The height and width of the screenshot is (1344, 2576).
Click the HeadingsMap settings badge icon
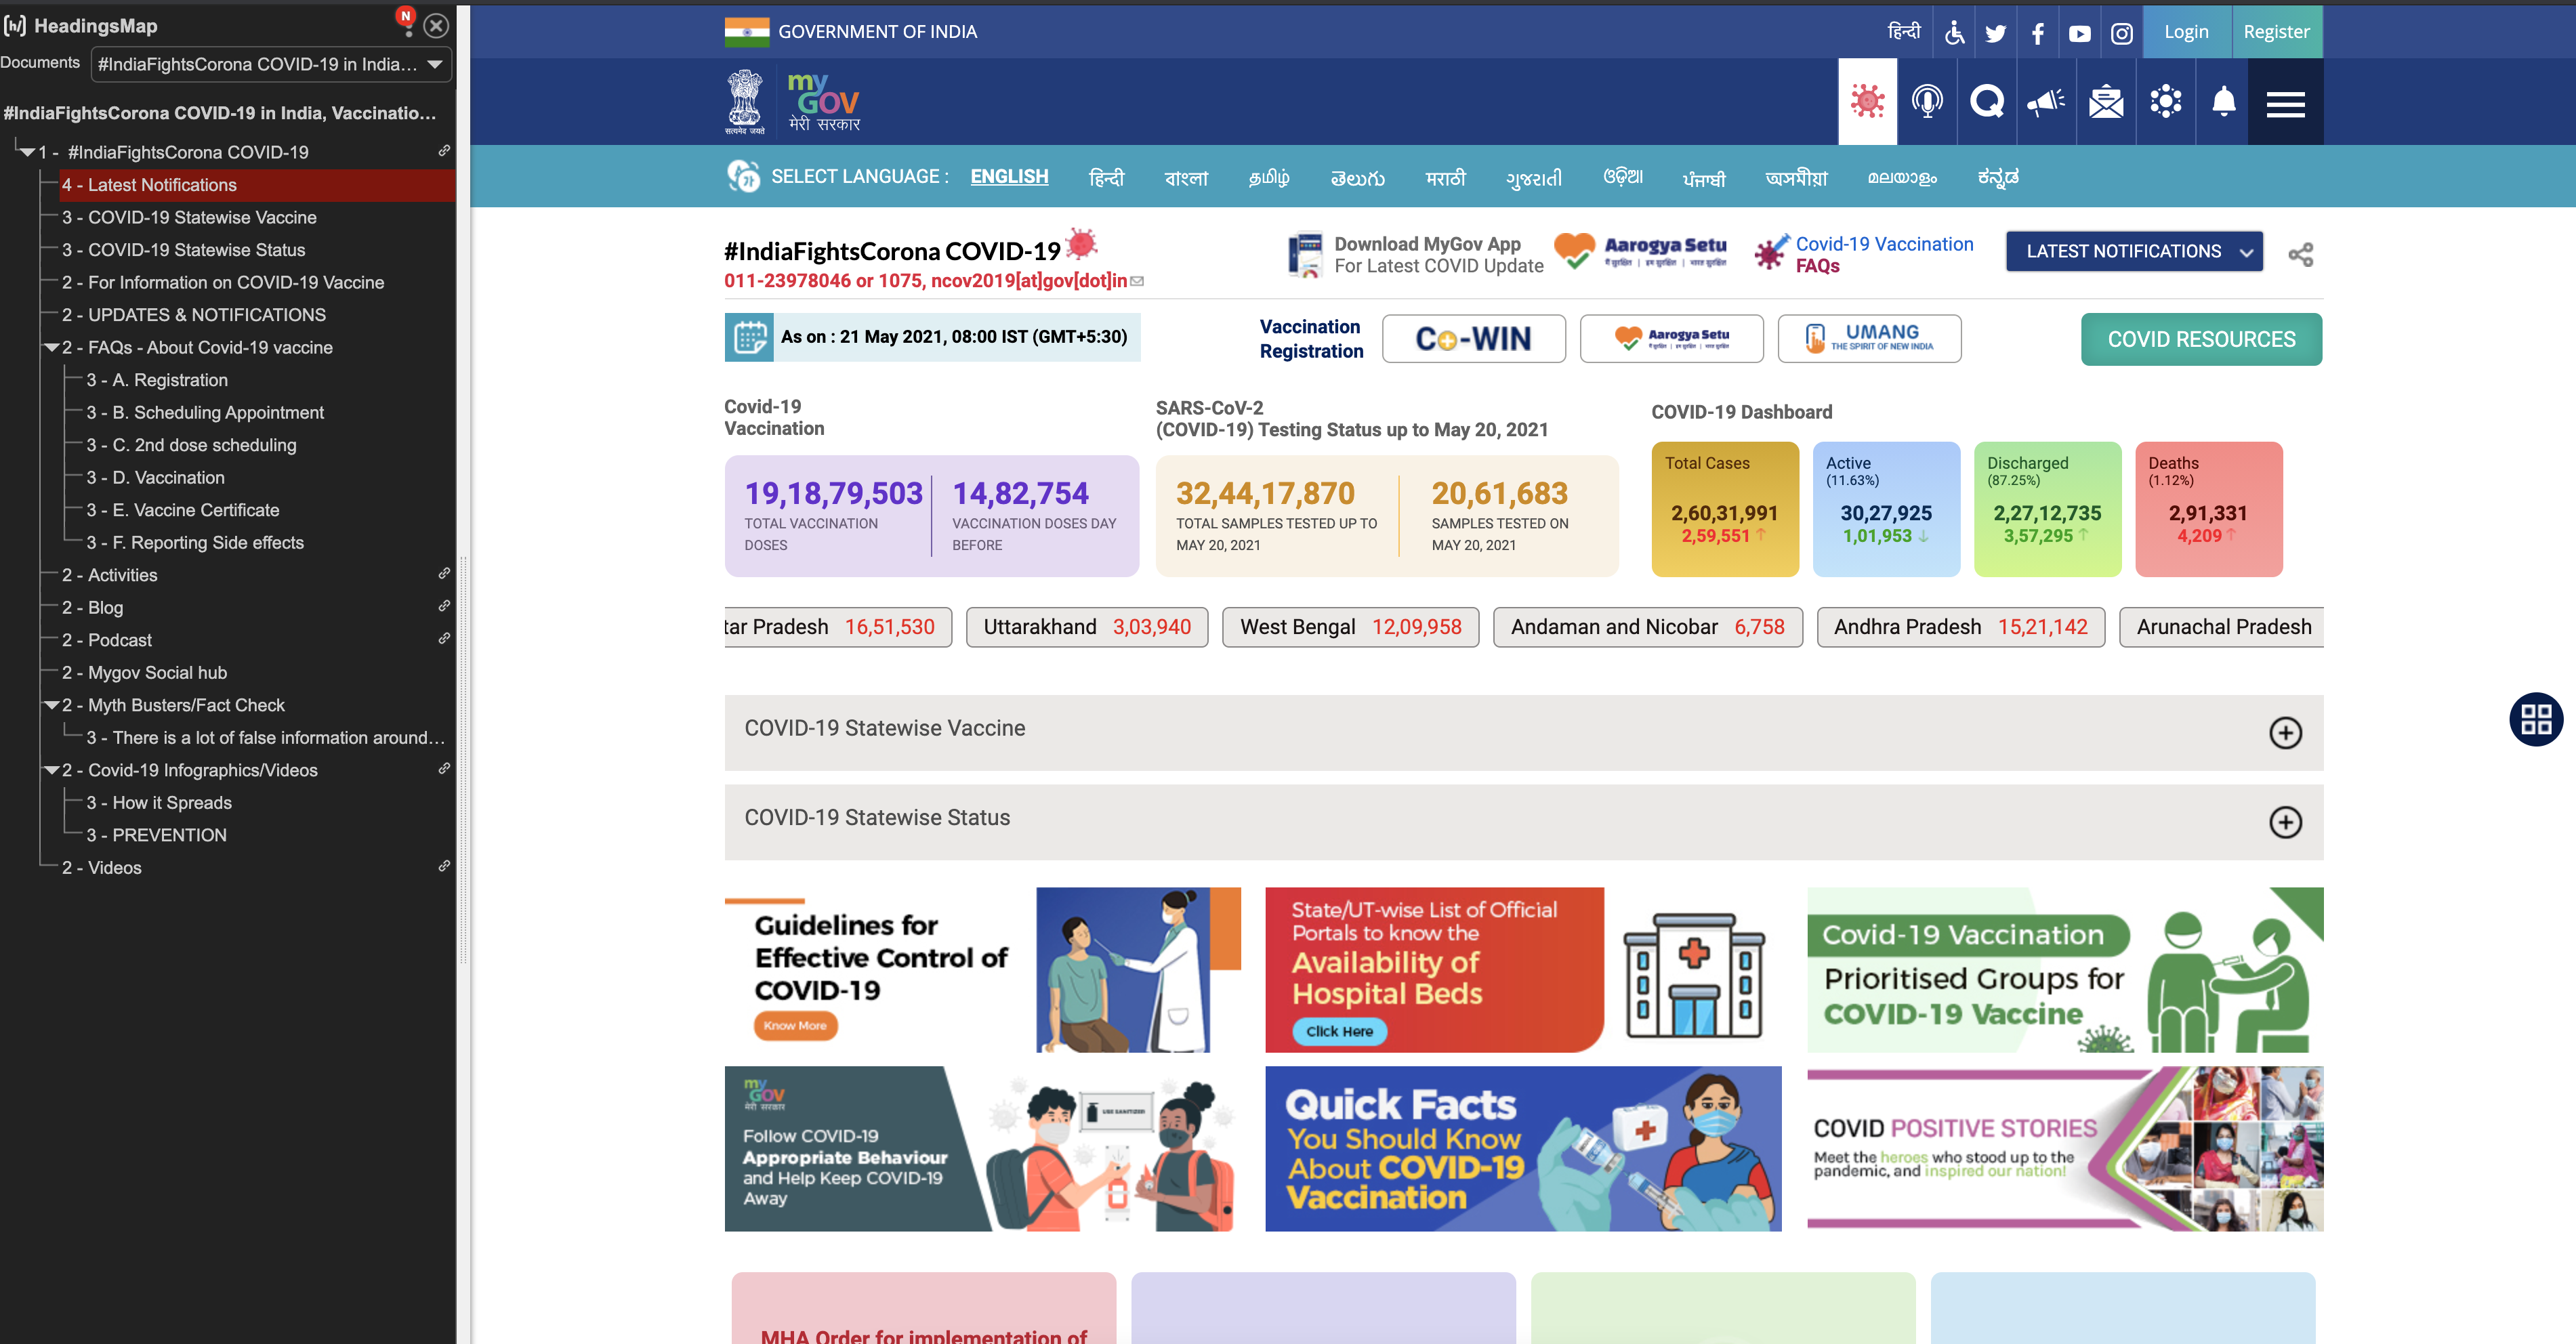406,22
